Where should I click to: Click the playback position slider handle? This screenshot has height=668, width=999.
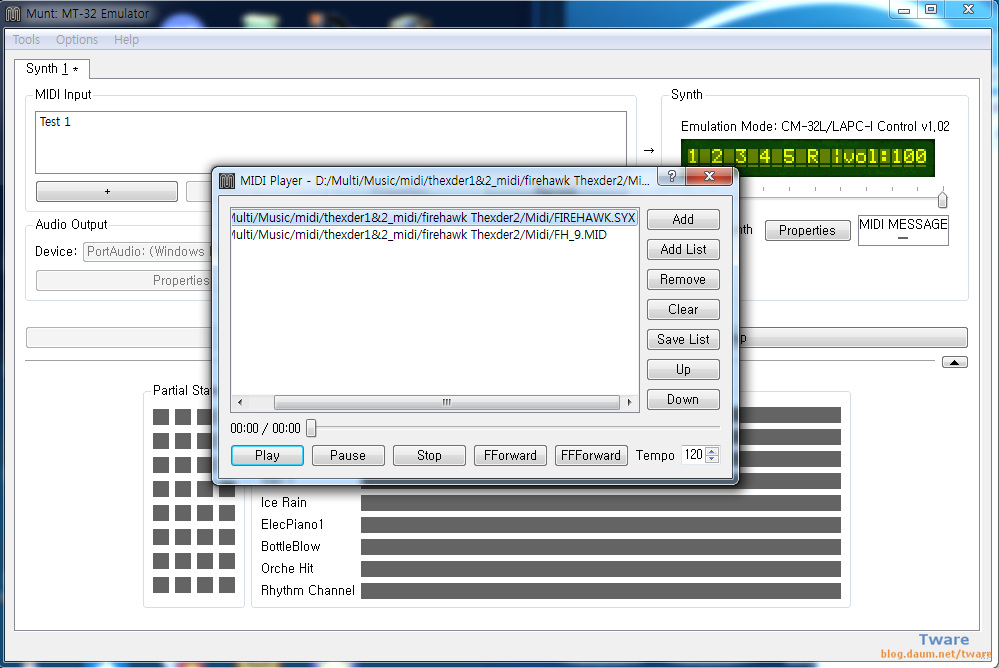(311, 428)
